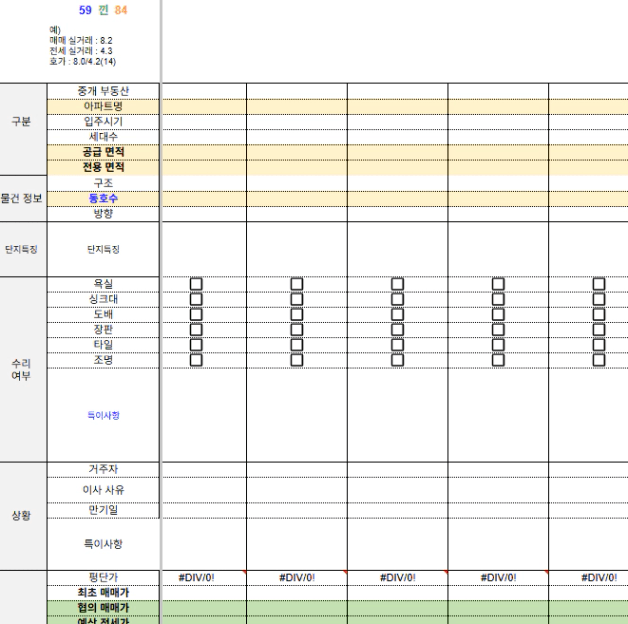Viewport: 628px width, 624px height.
Task: Select the #DIV/0! cell in fifth data column
Action: [588, 578]
